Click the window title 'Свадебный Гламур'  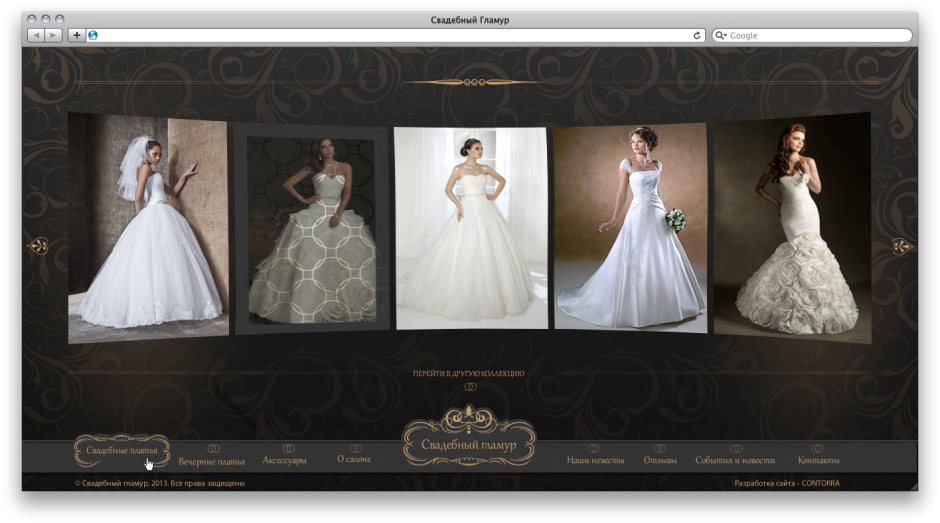[x=470, y=20]
